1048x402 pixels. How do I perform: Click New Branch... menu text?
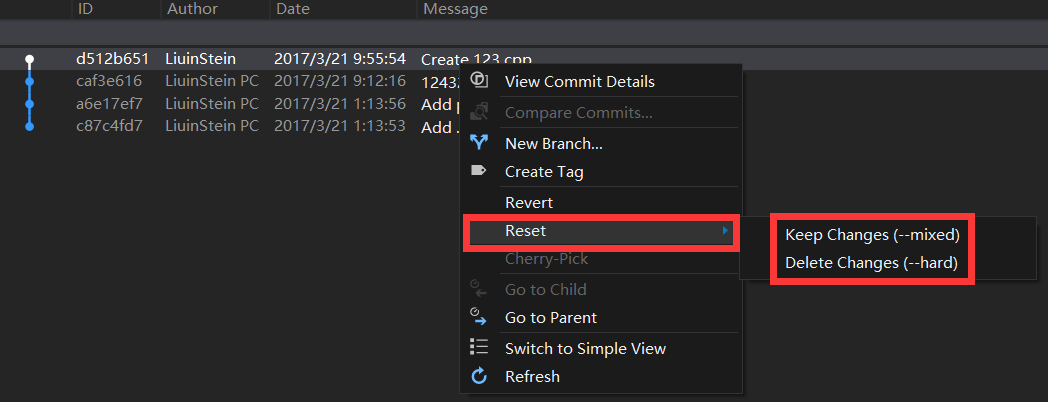coord(553,143)
